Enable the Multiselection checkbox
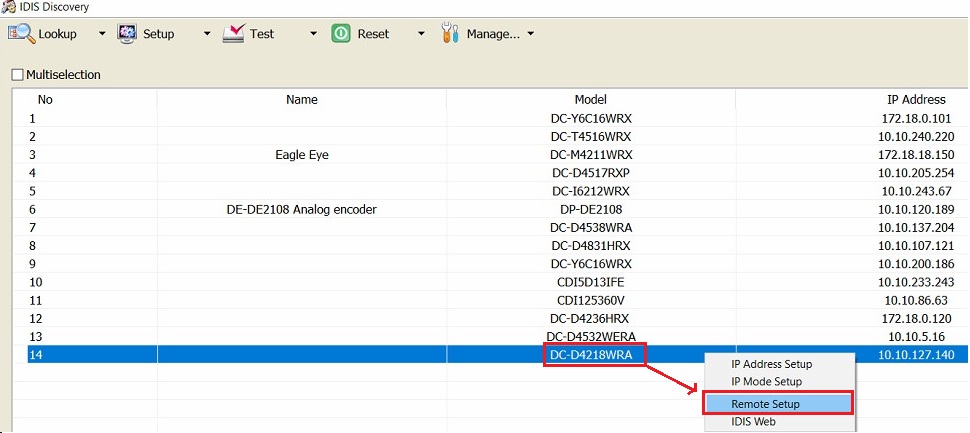 tap(17, 75)
